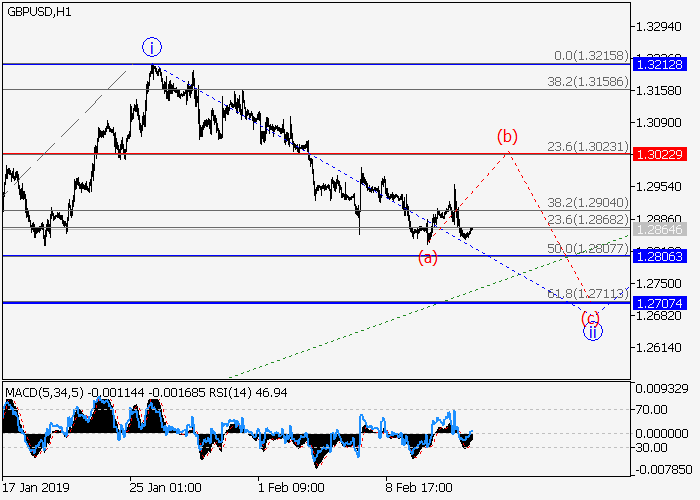Click the 1.26140 price axis value
Screen dimensions: 700x500
tap(658, 348)
